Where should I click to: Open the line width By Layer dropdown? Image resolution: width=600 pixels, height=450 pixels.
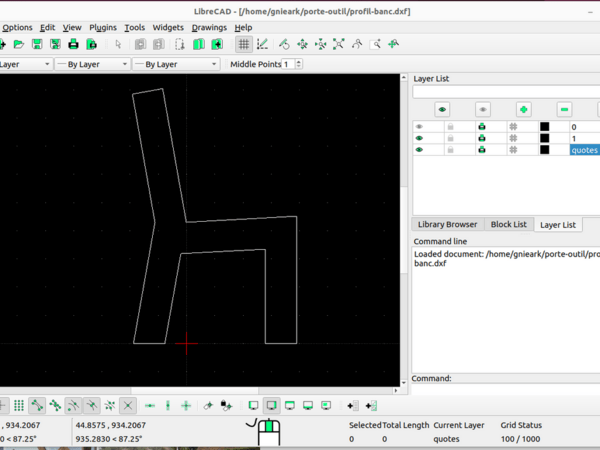coord(91,64)
